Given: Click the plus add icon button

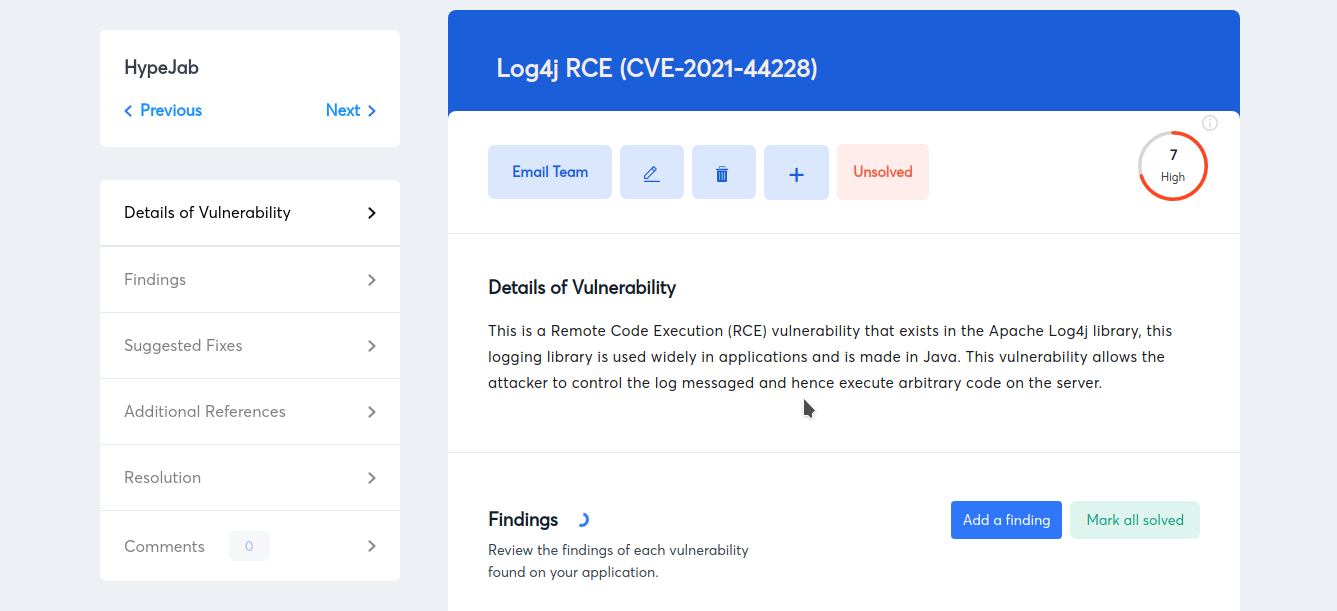Looking at the screenshot, I should coord(796,173).
